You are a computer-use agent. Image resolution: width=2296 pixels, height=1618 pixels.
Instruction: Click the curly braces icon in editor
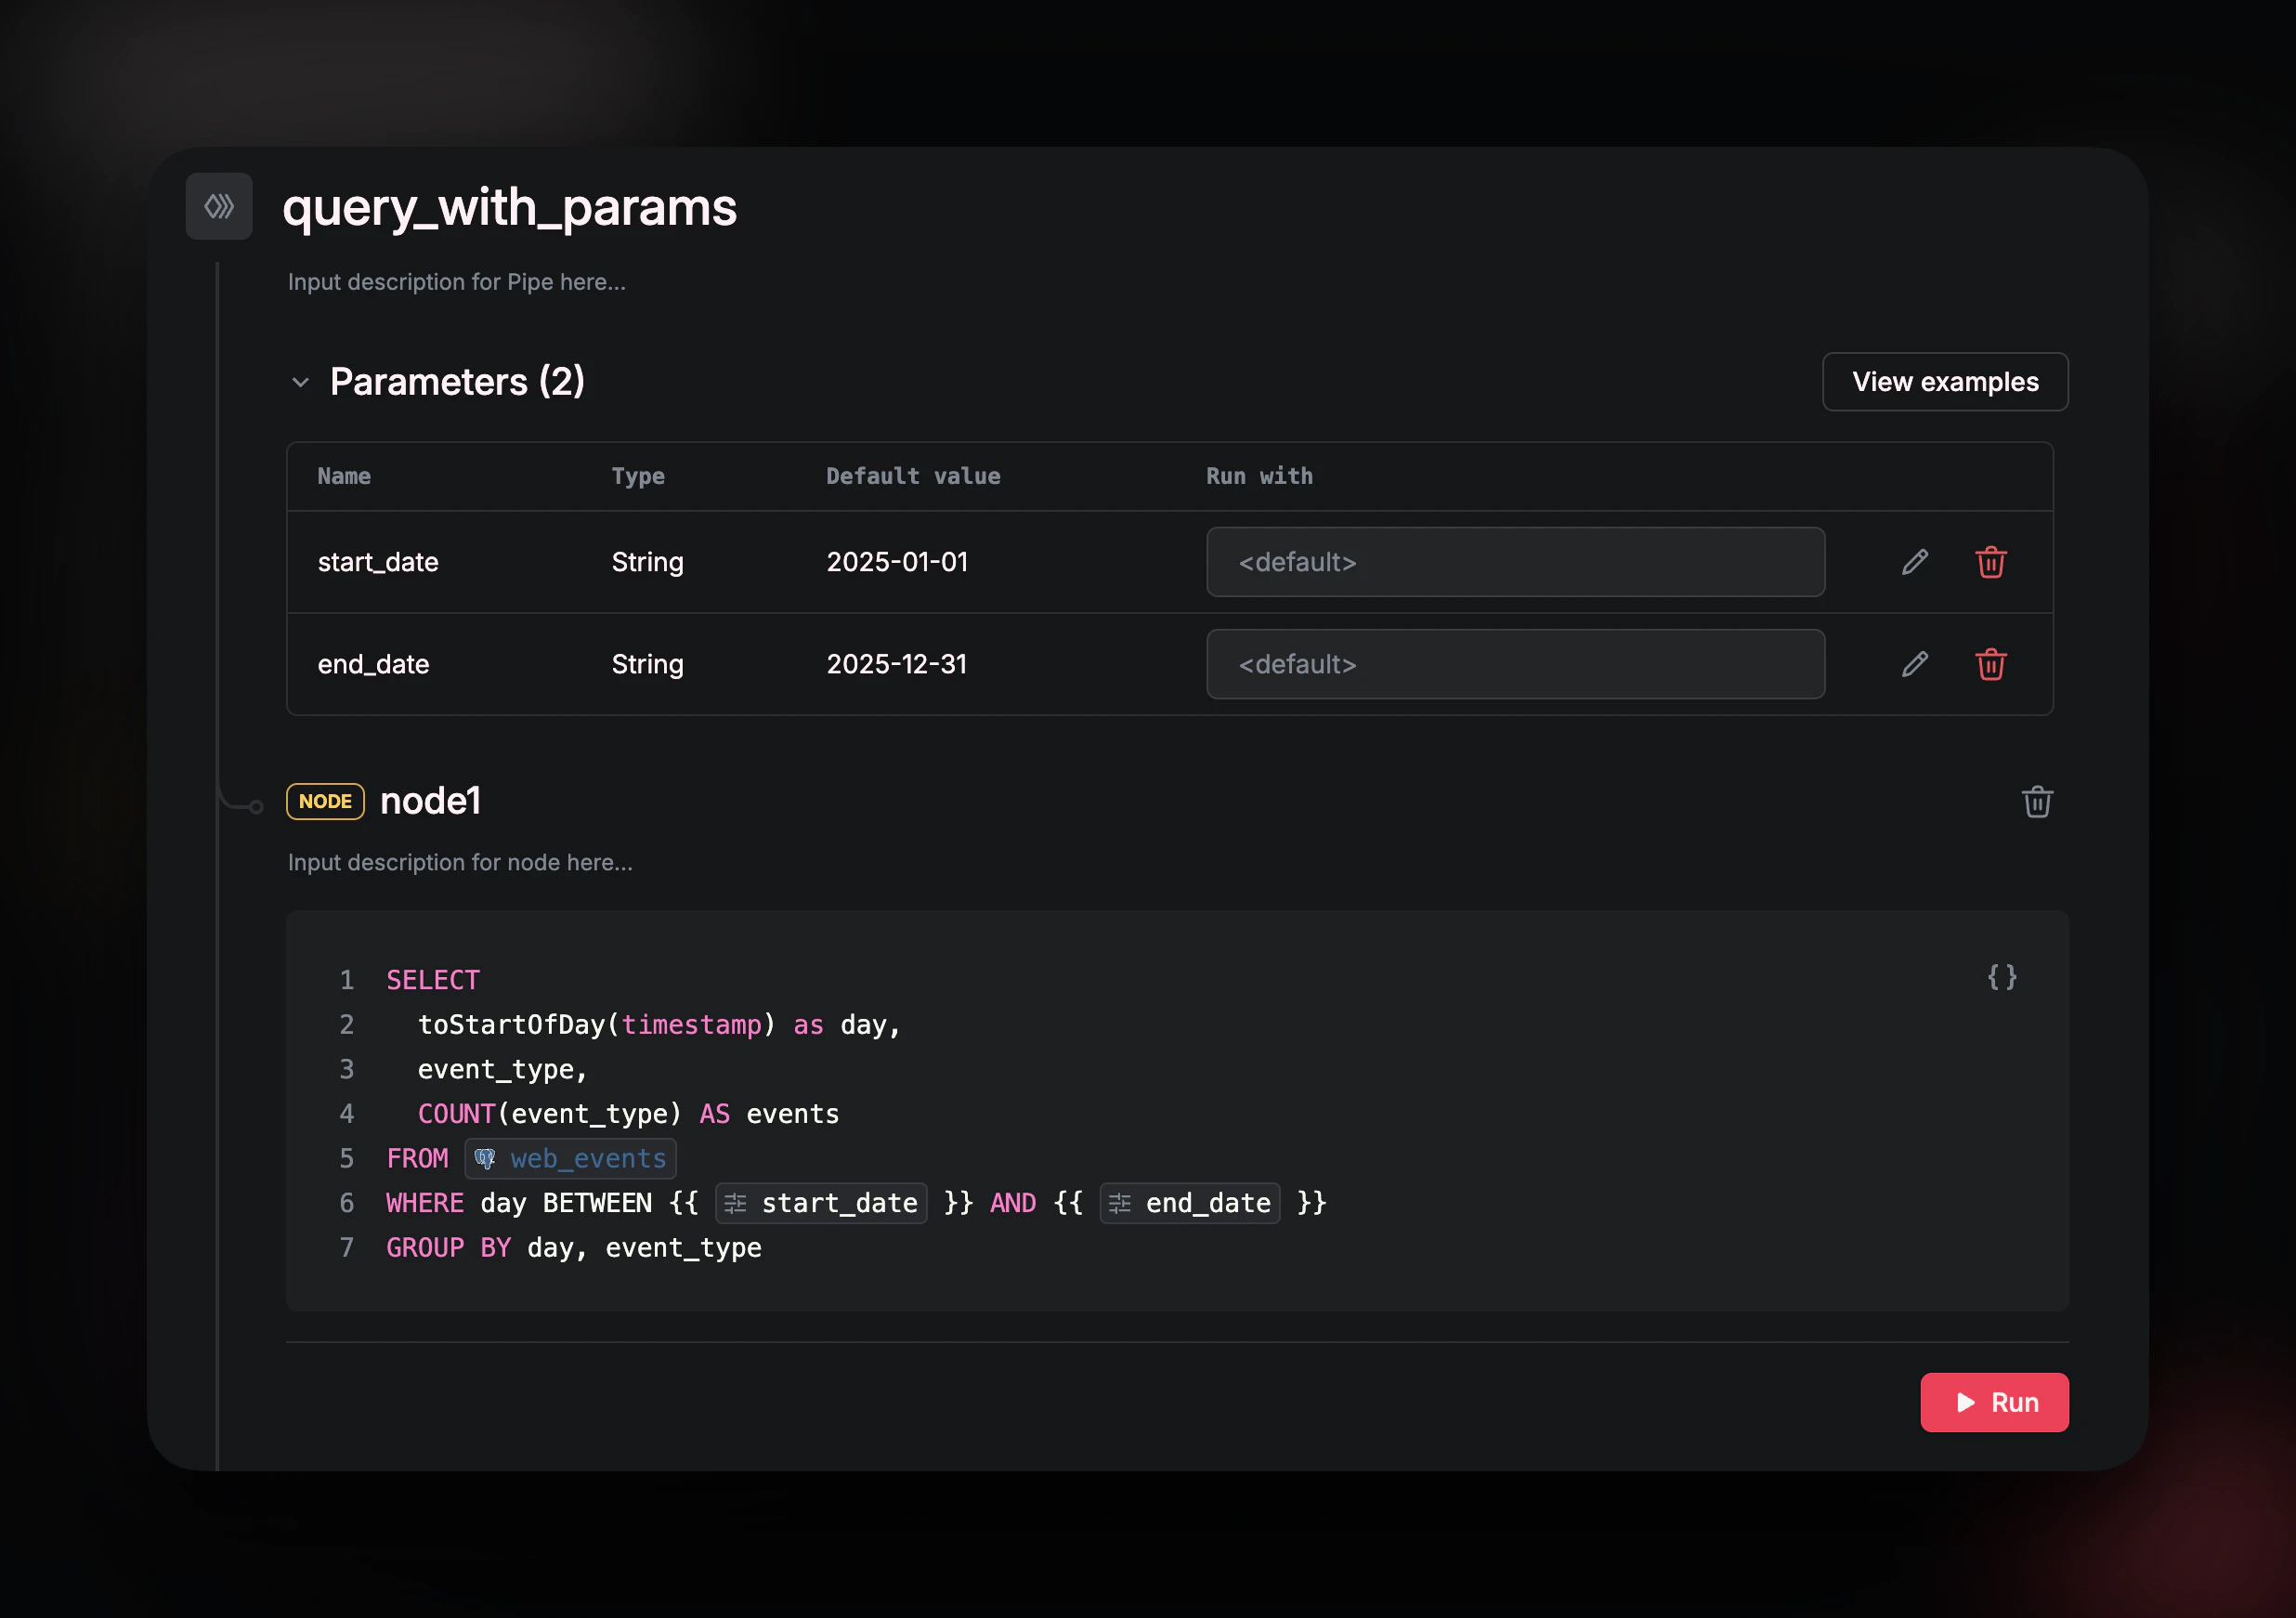pyautogui.click(x=2001, y=977)
